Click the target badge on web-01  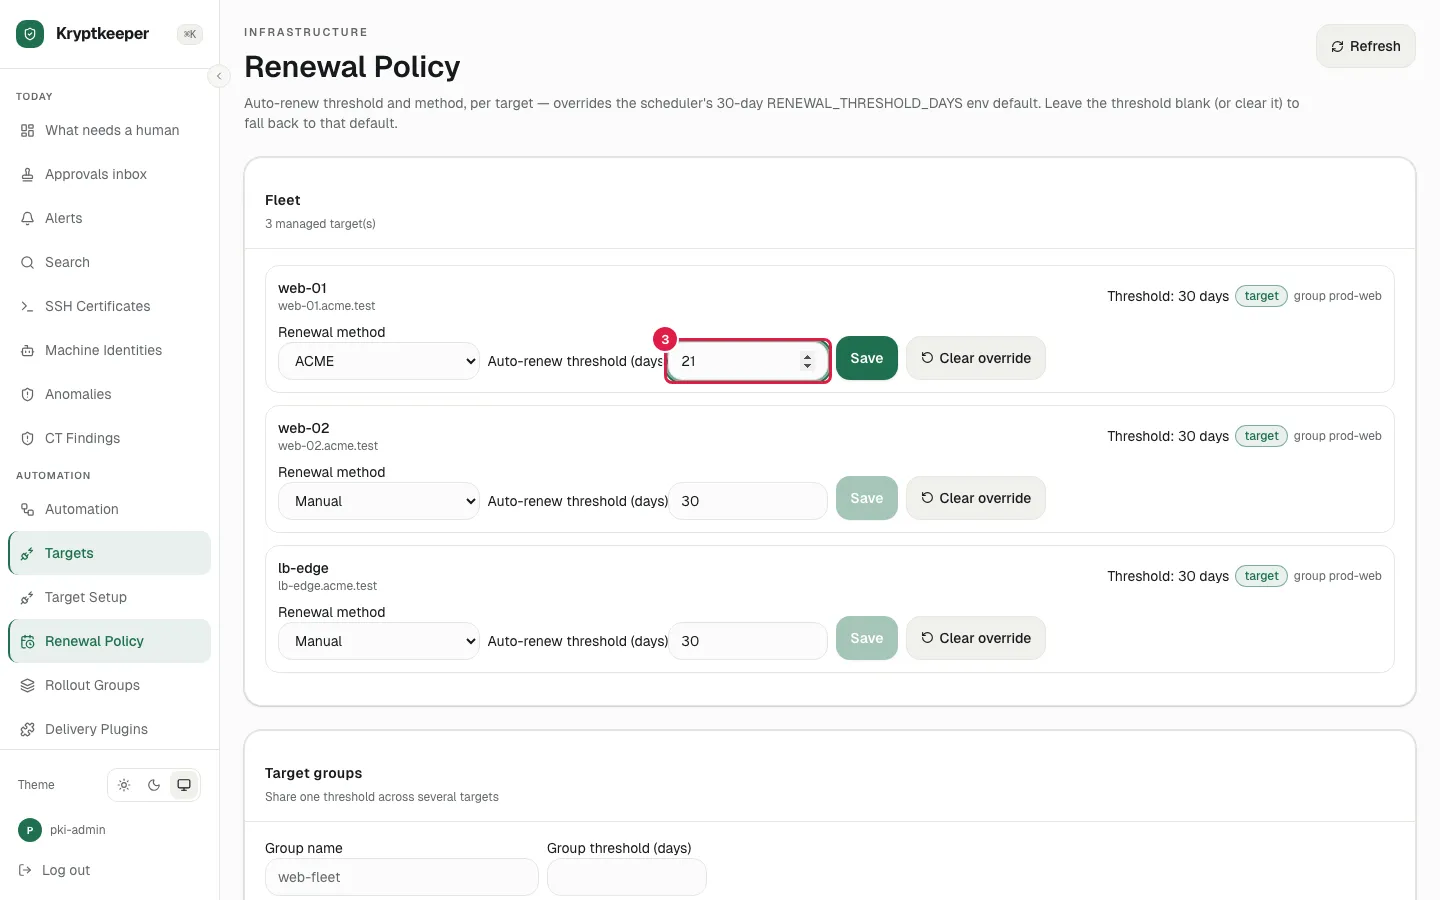click(x=1261, y=296)
